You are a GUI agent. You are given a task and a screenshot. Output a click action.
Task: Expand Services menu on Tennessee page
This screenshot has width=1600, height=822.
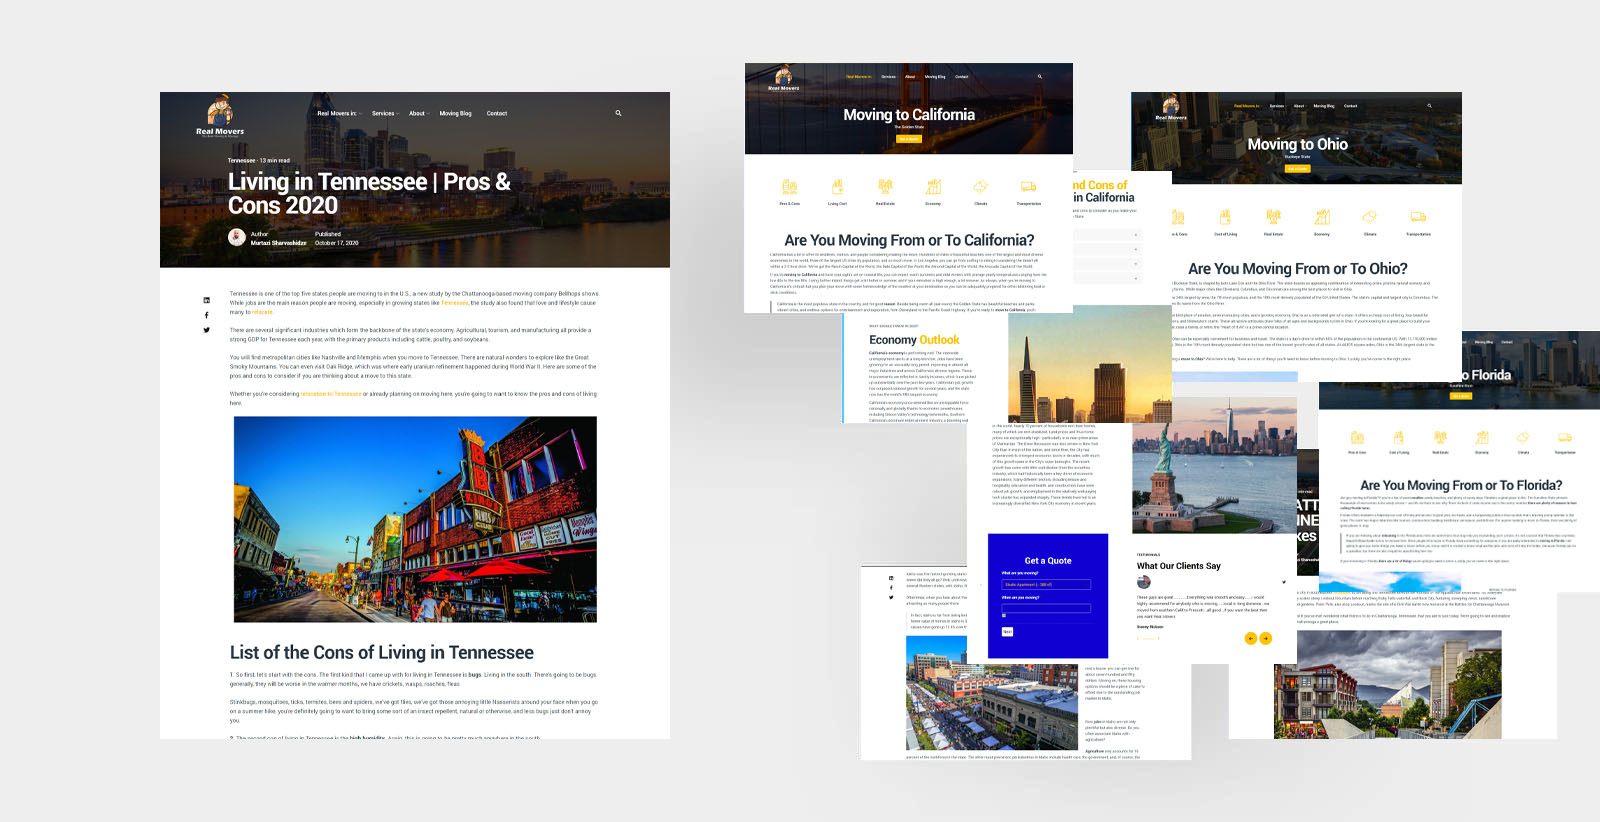click(385, 113)
